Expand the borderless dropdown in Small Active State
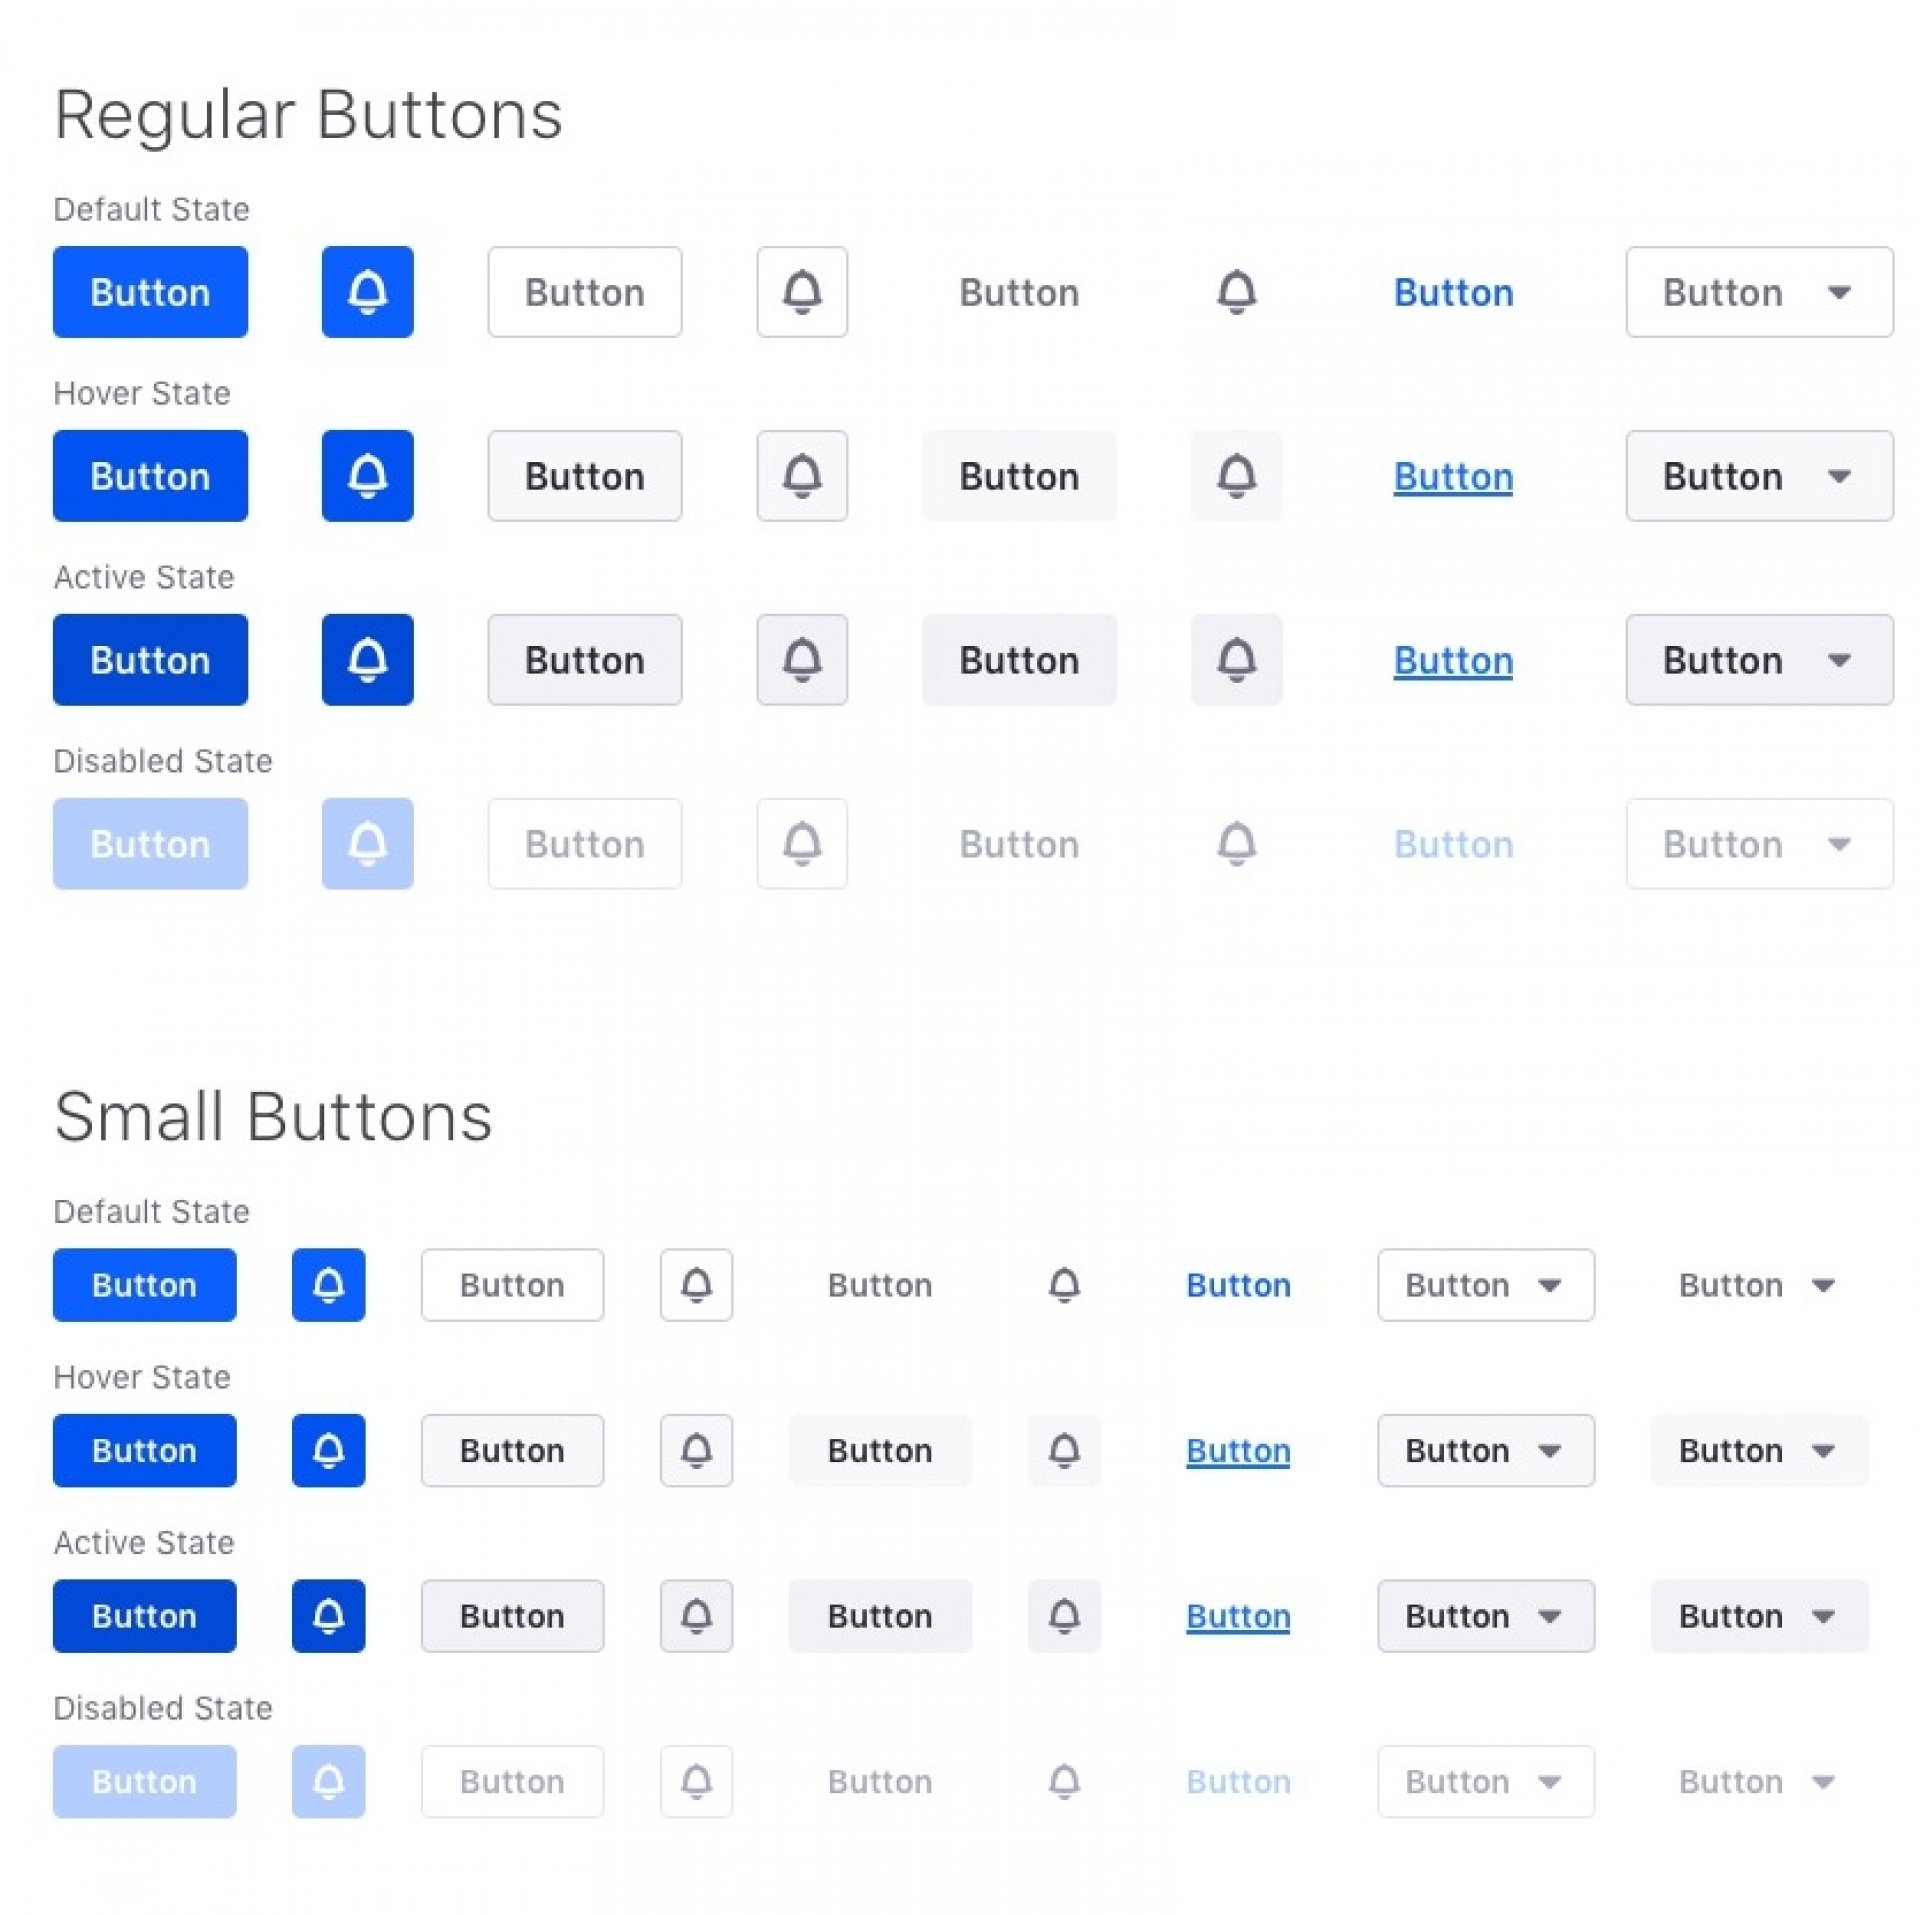Image resolution: width=1920 pixels, height=1915 pixels. click(1759, 1616)
